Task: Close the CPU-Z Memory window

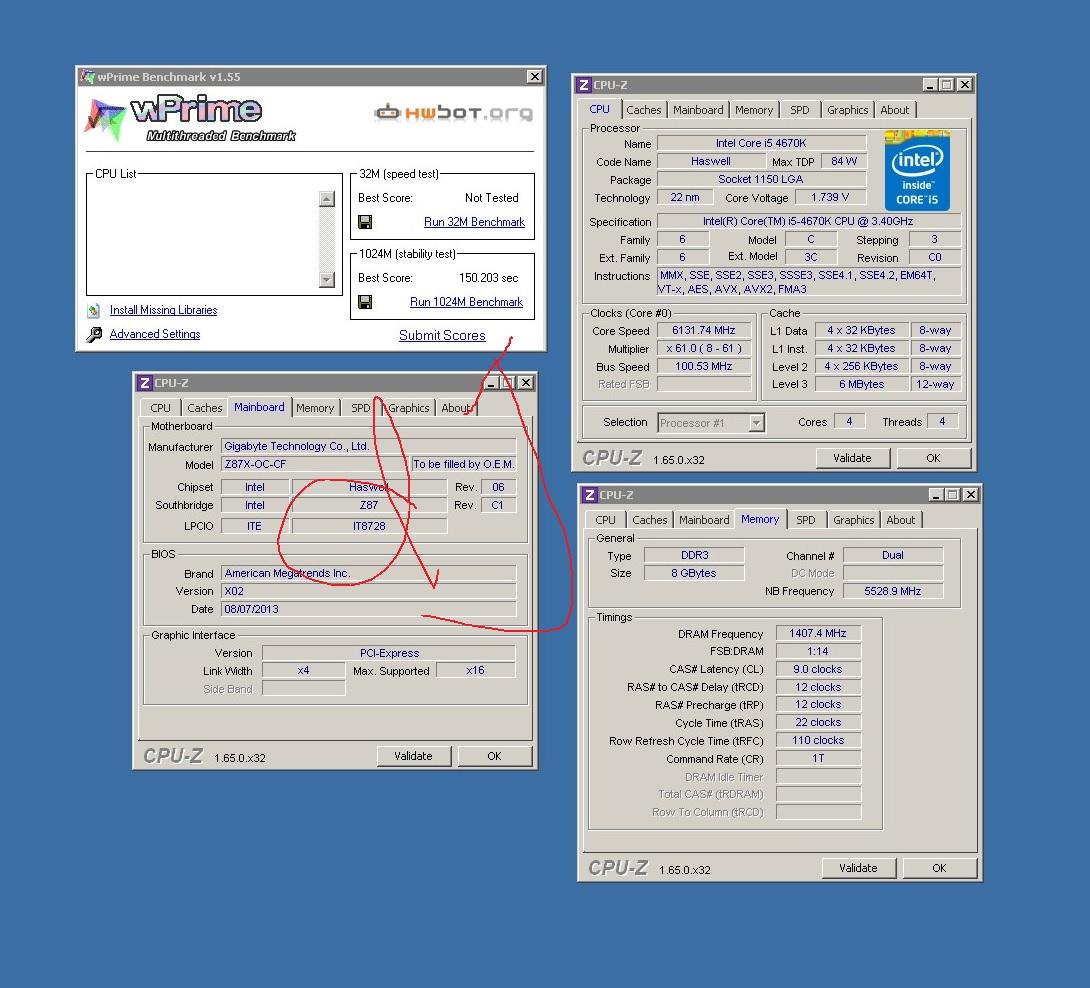Action: coord(970,494)
